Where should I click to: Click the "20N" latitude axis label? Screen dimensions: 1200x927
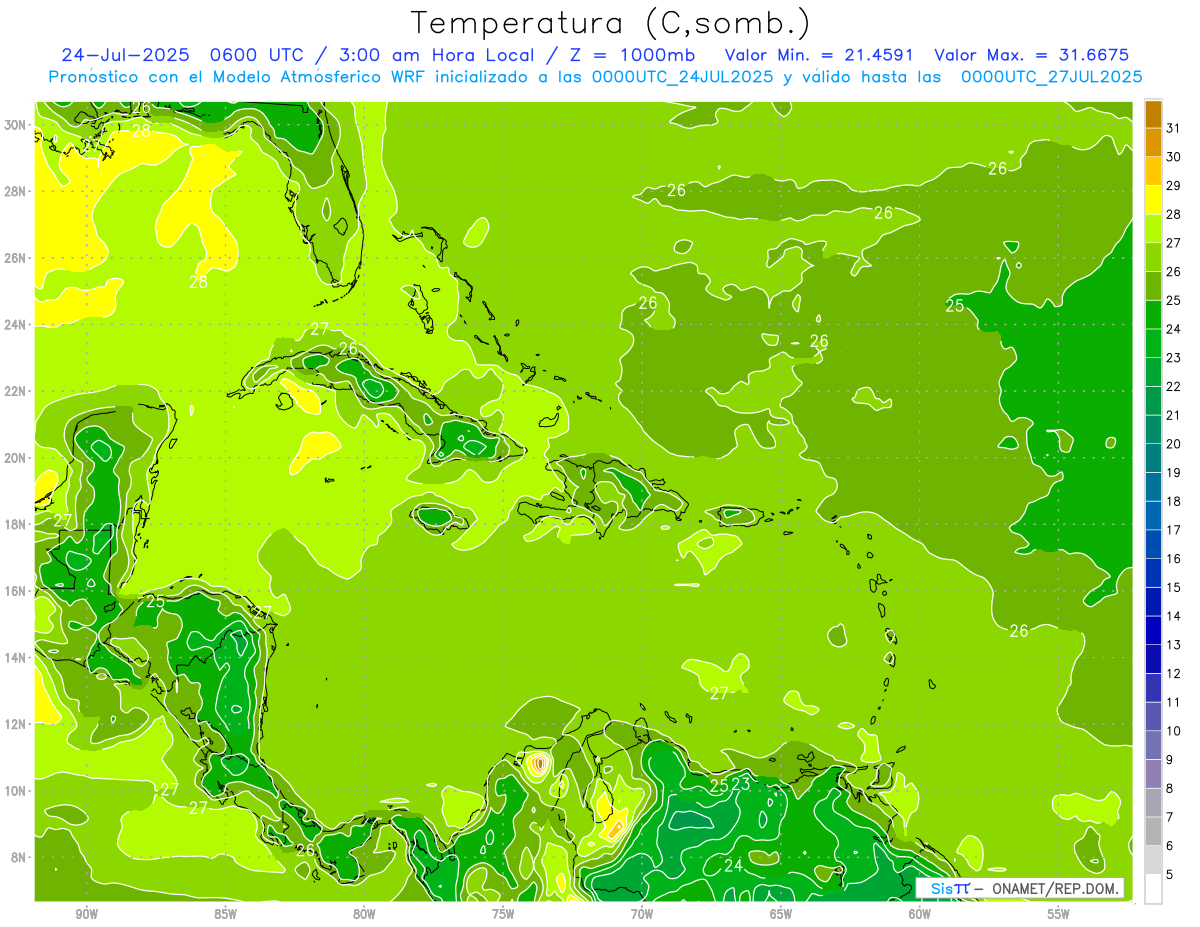16,458
